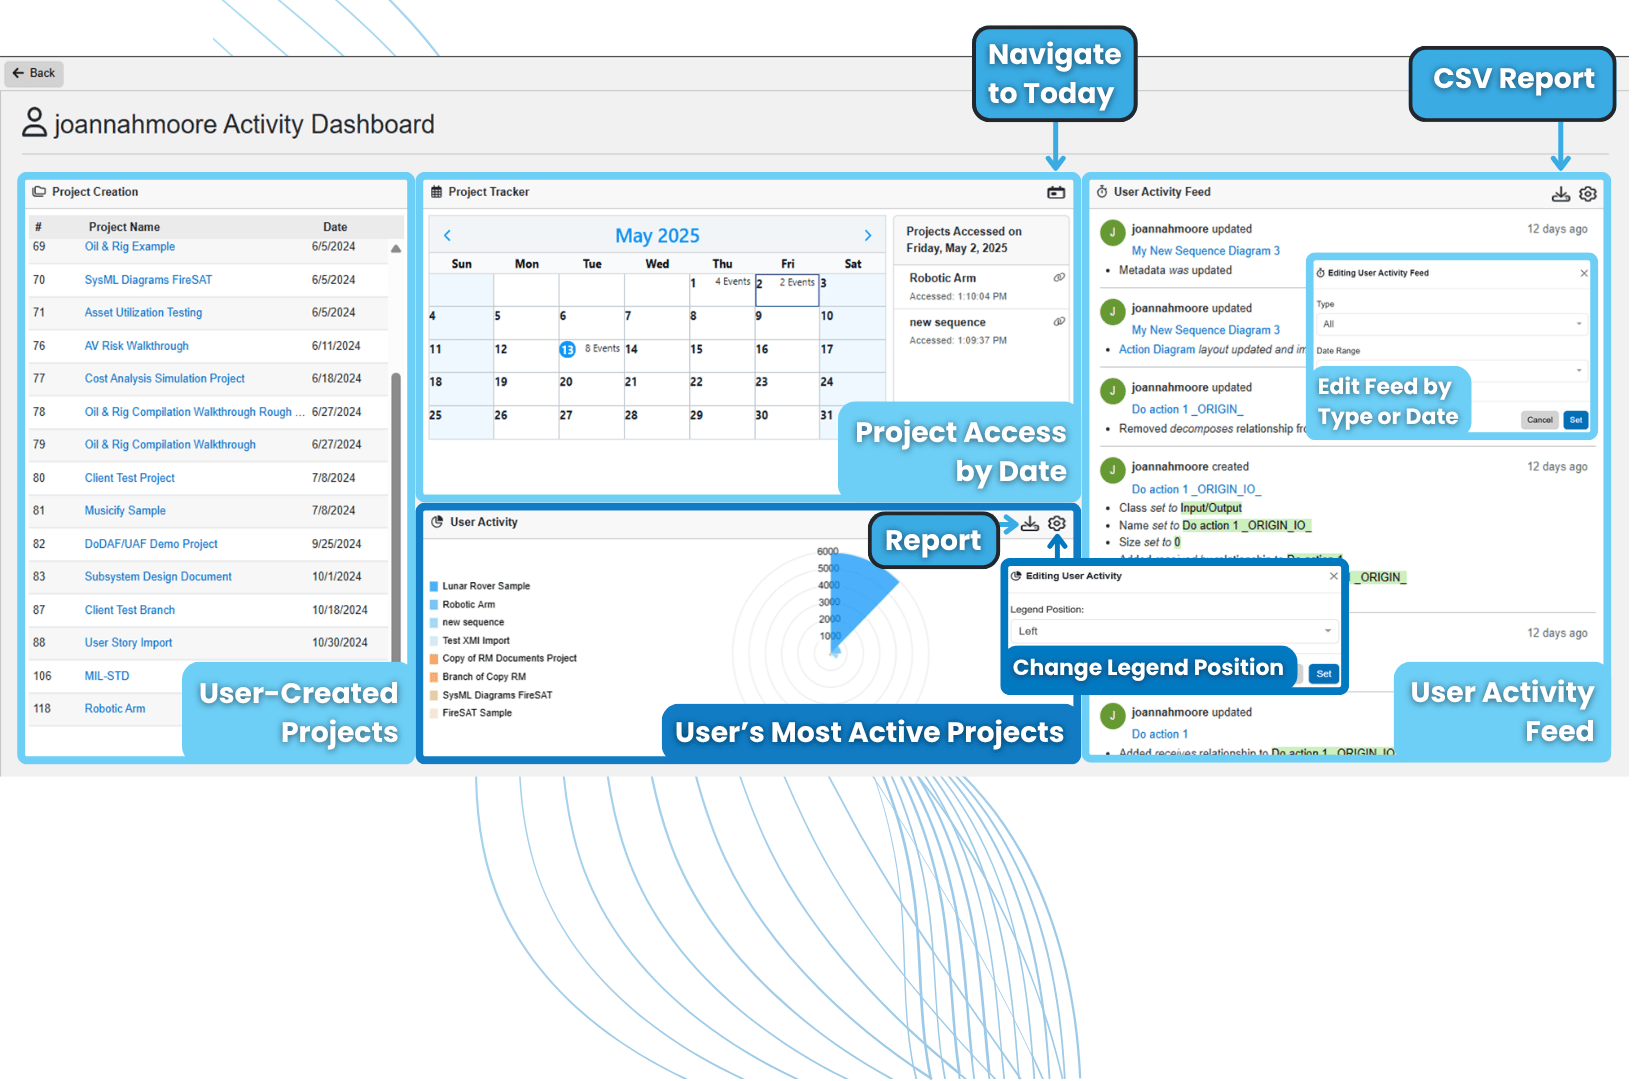Click Date column header
The width and height of the screenshot is (1635, 1081).
pyautogui.click(x=335, y=227)
